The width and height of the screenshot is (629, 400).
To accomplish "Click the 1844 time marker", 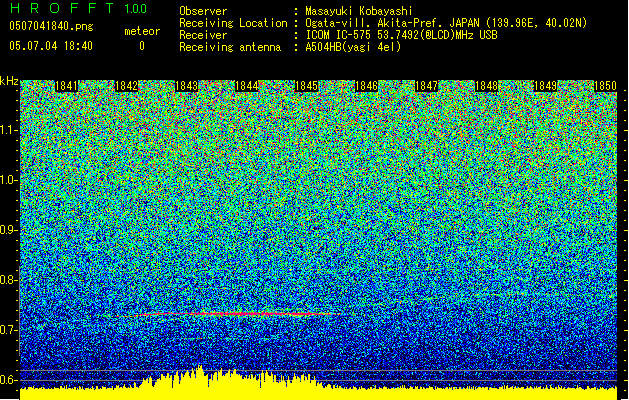I will click(246, 86).
